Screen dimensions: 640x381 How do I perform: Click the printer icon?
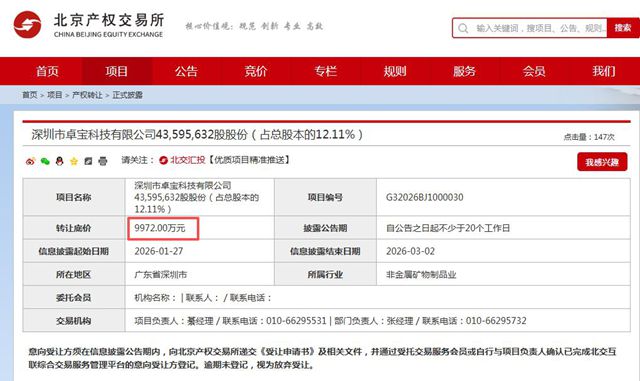click(x=103, y=161)
